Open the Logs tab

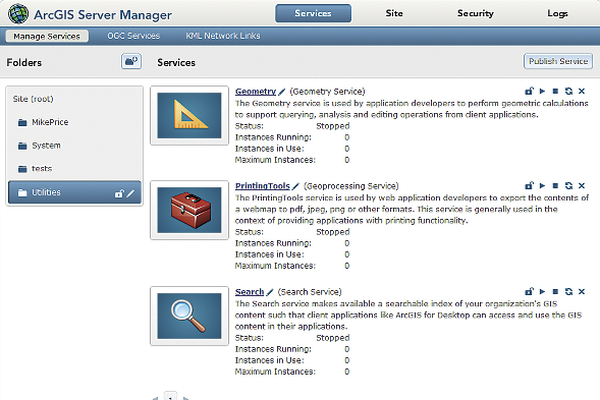[x=559, y=14]
